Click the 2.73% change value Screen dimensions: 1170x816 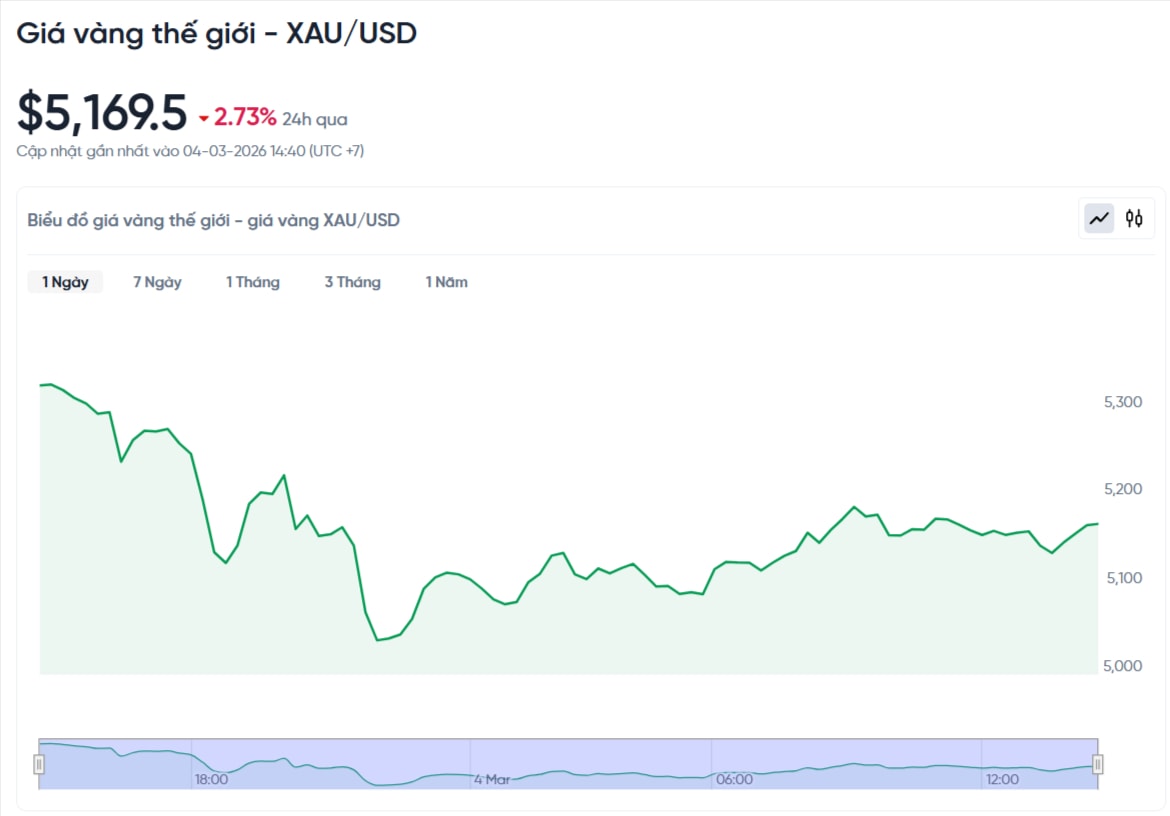tap(245, 118)
